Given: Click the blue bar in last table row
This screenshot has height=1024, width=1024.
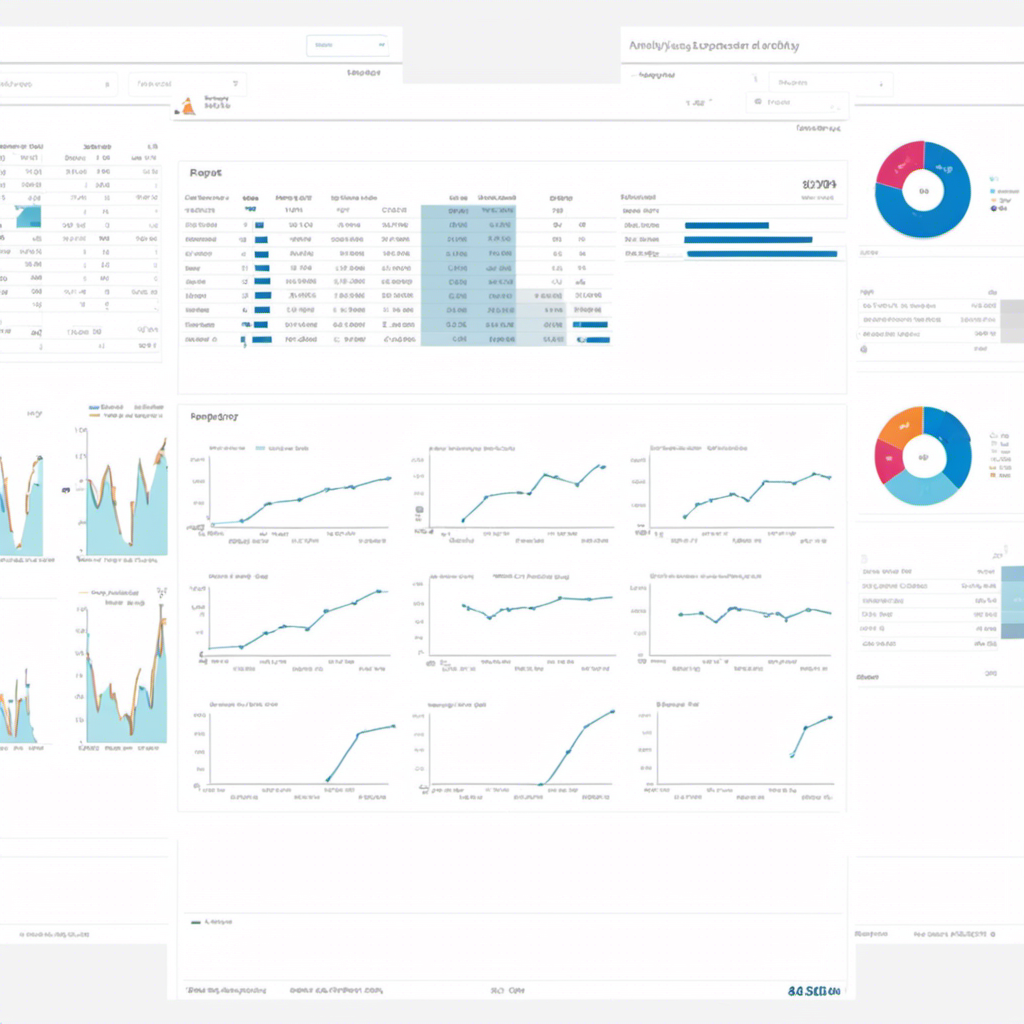Looking at the screenshot, I should coord(262,340).
